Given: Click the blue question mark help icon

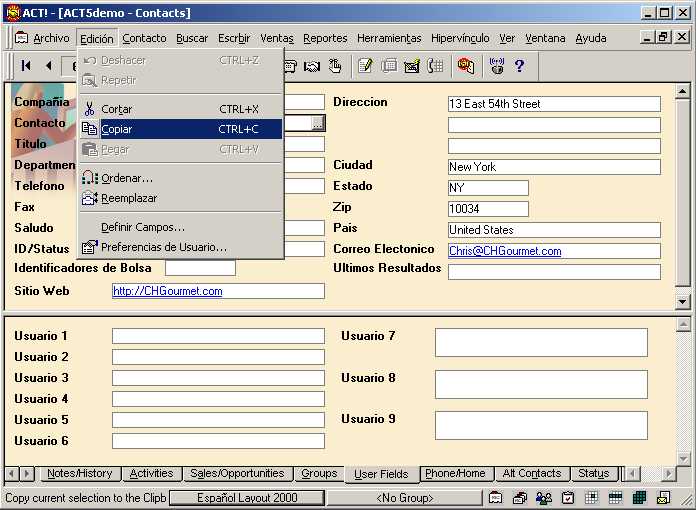Looking at the screenshot, I should click(519, 66).
